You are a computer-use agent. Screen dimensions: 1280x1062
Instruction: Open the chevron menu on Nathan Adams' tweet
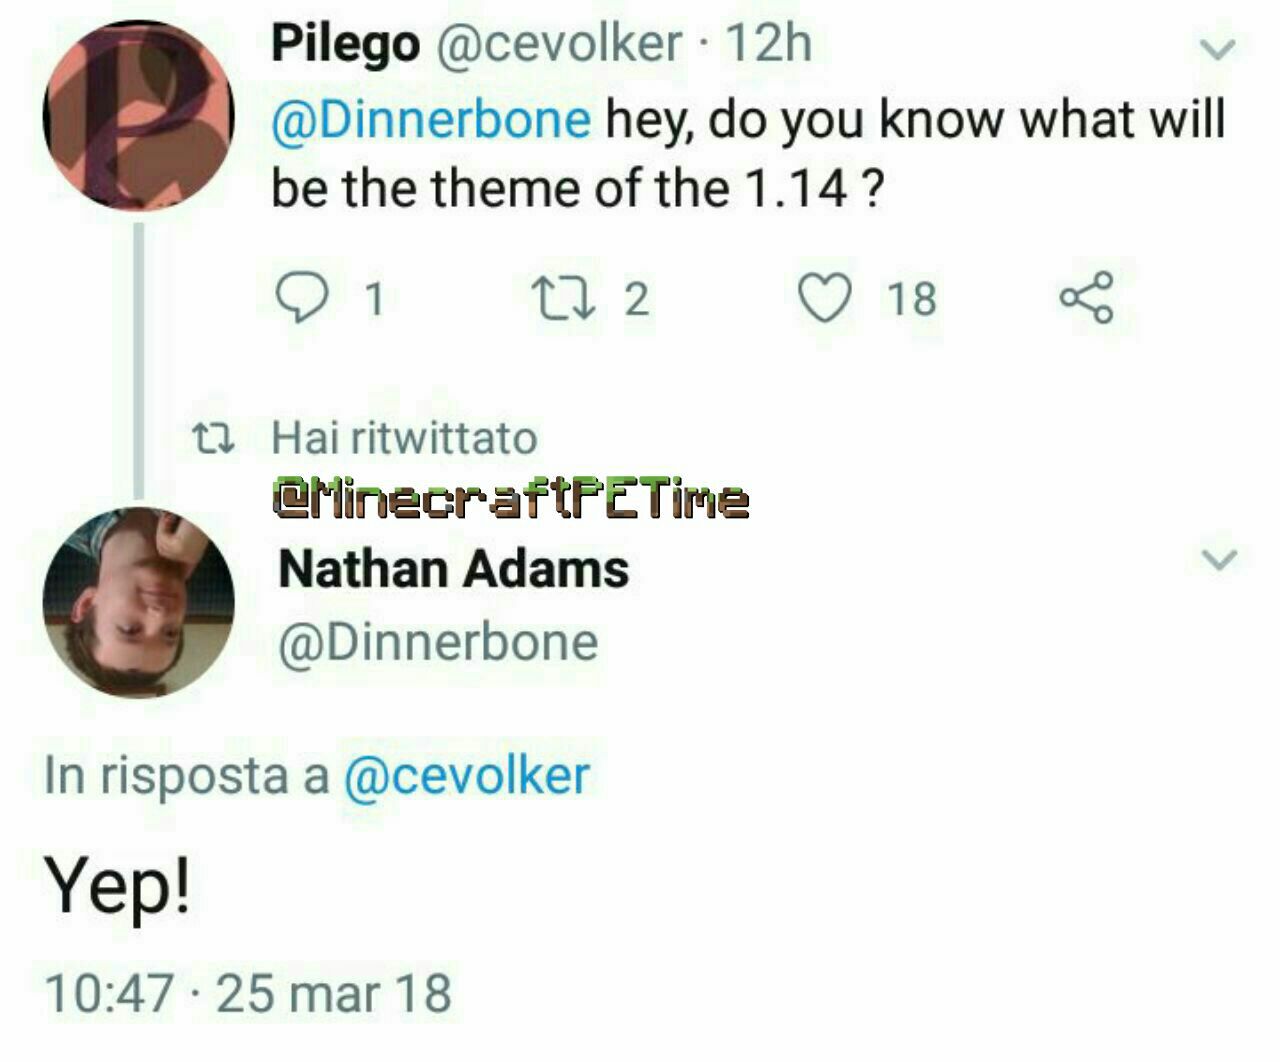[1218, 558]
